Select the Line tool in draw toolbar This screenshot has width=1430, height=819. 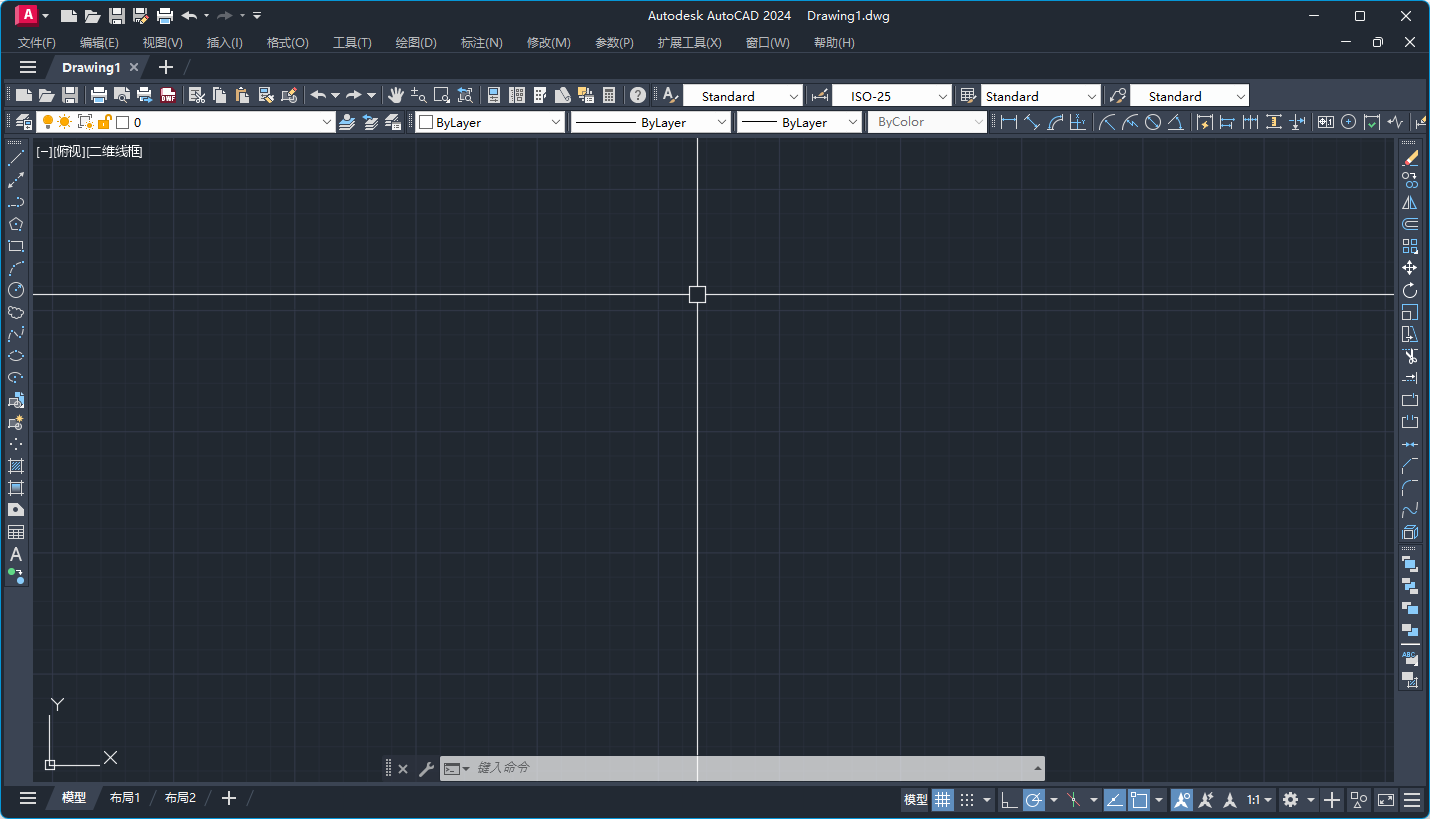(16, 158)
